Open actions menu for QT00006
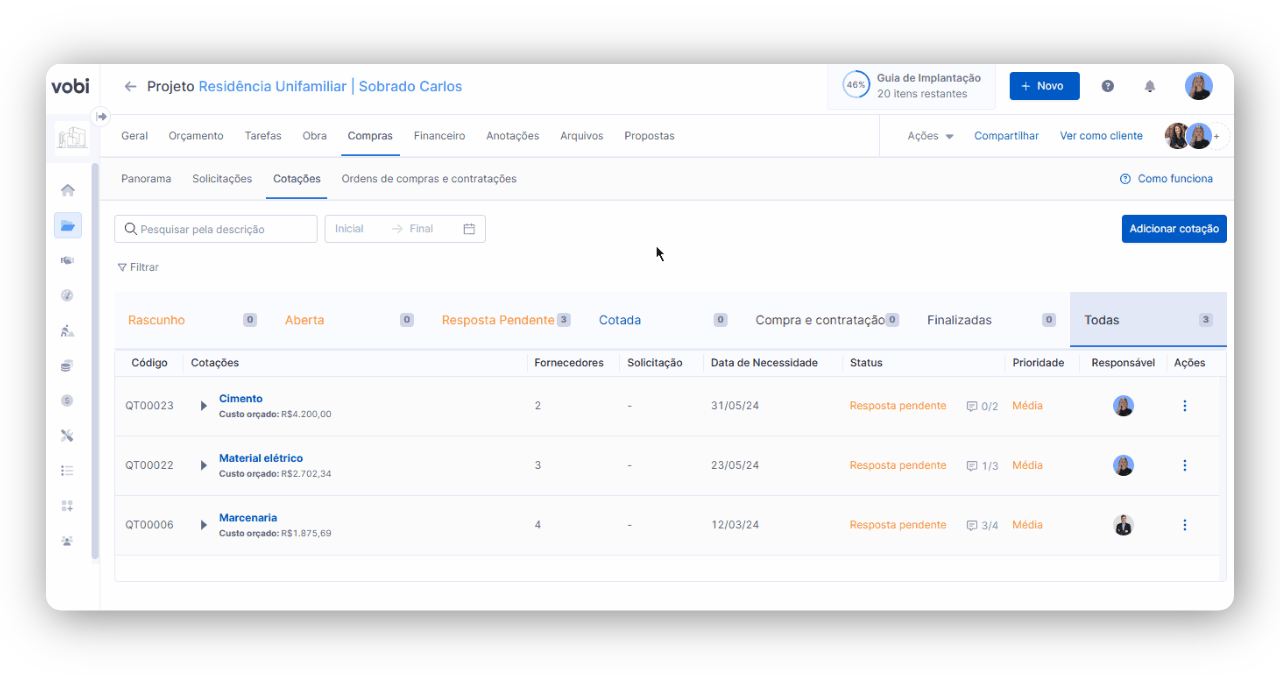The image size is (1280, 674). tap(1185, 525)
